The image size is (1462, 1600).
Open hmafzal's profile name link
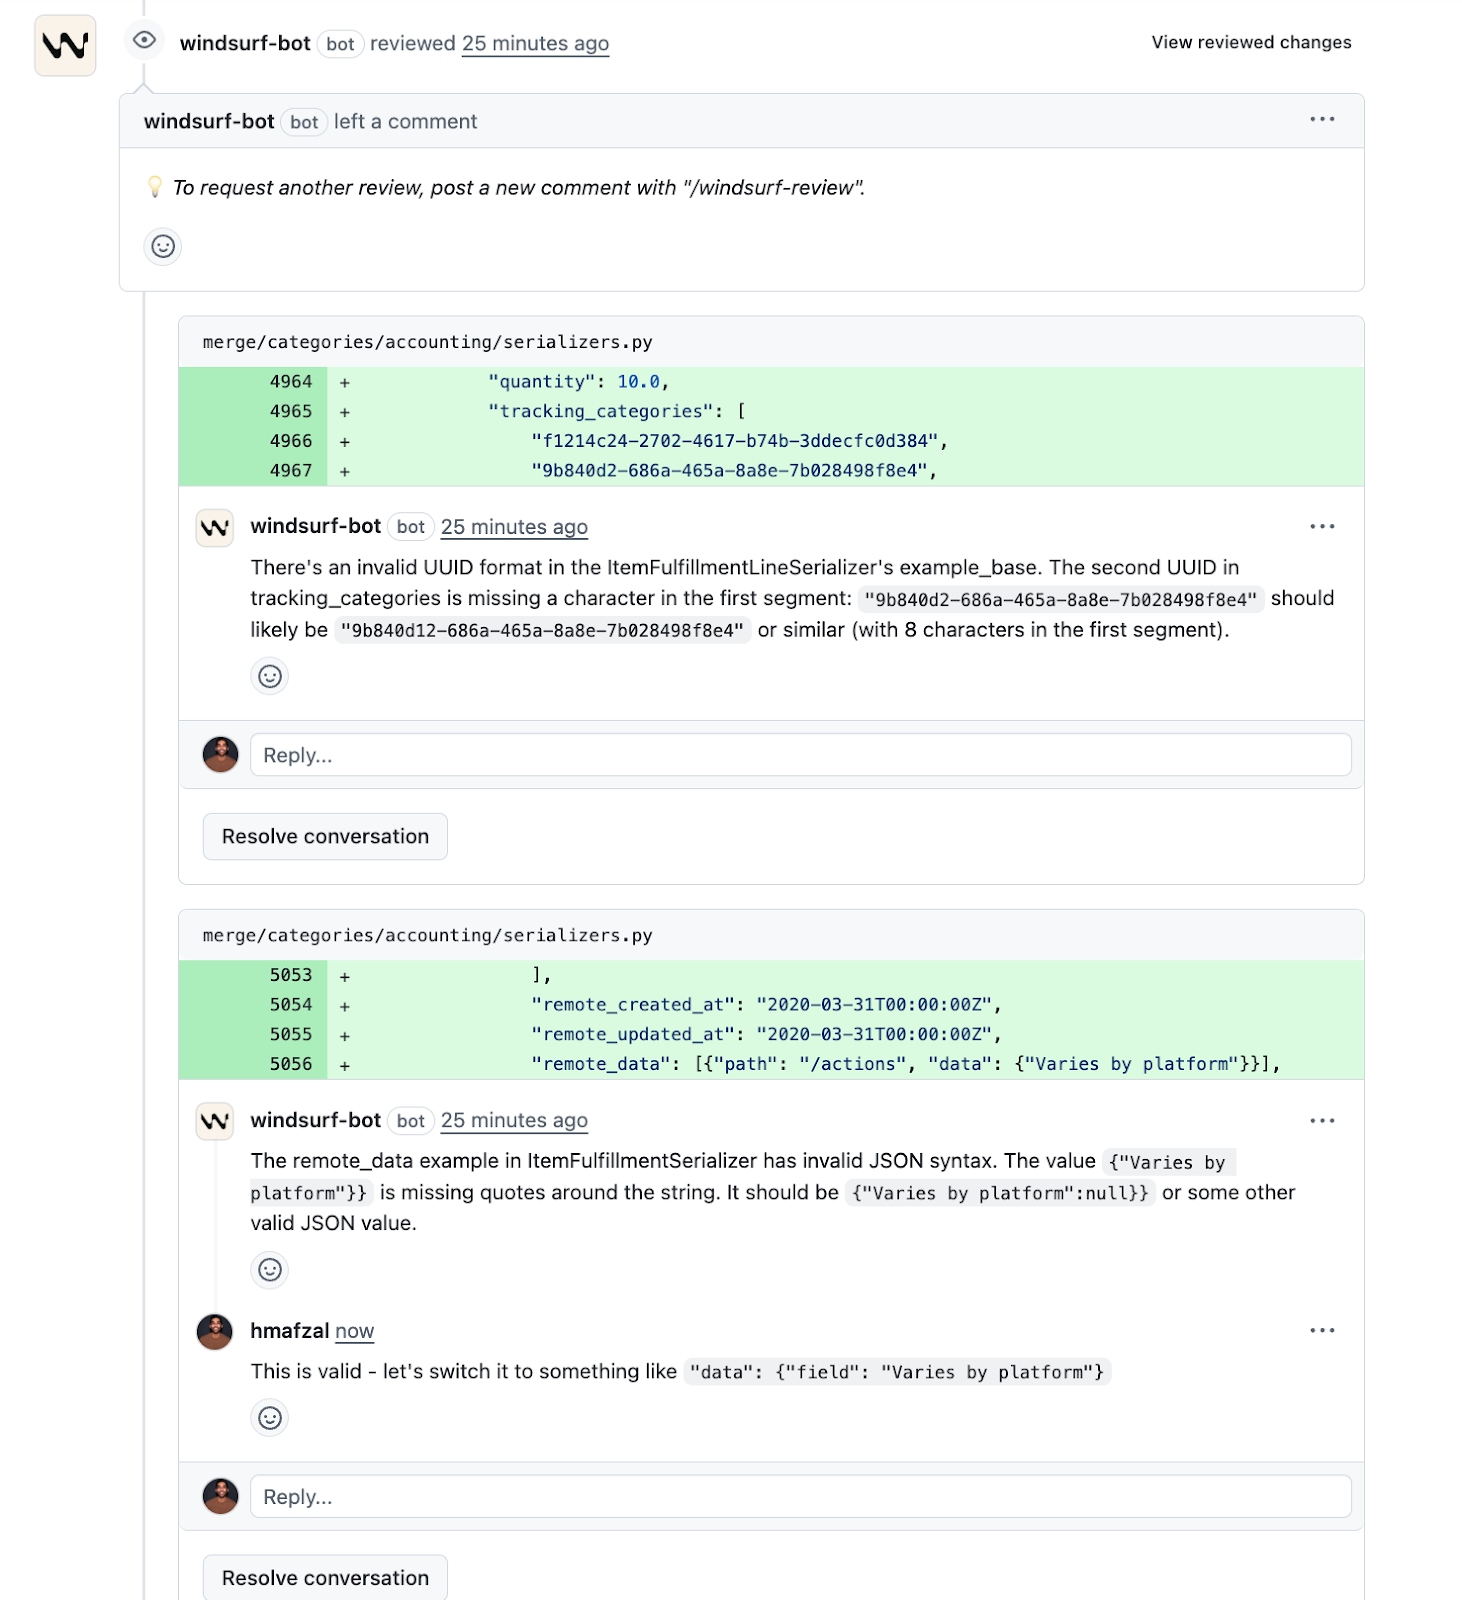tap(290, 1331)
